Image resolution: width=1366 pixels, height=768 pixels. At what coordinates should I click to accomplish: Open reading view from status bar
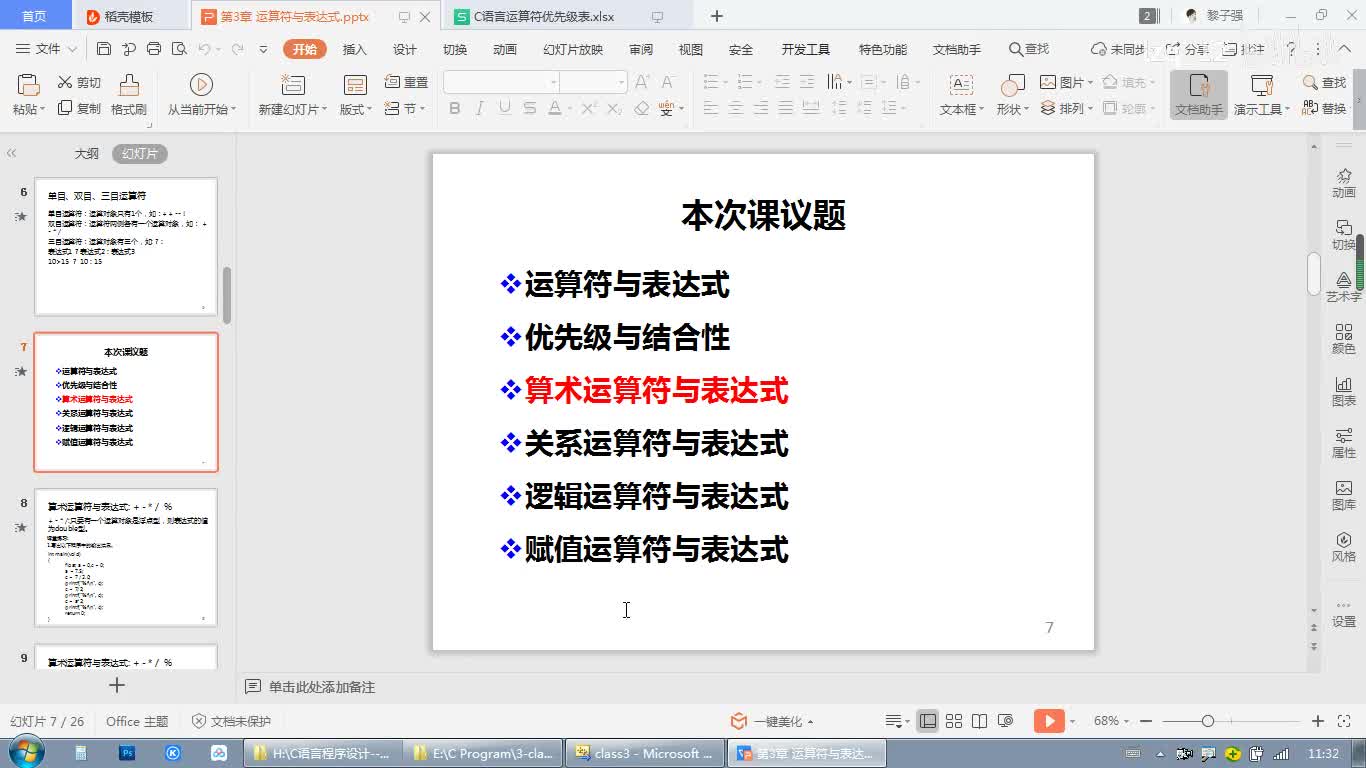[x=980, y=721]
